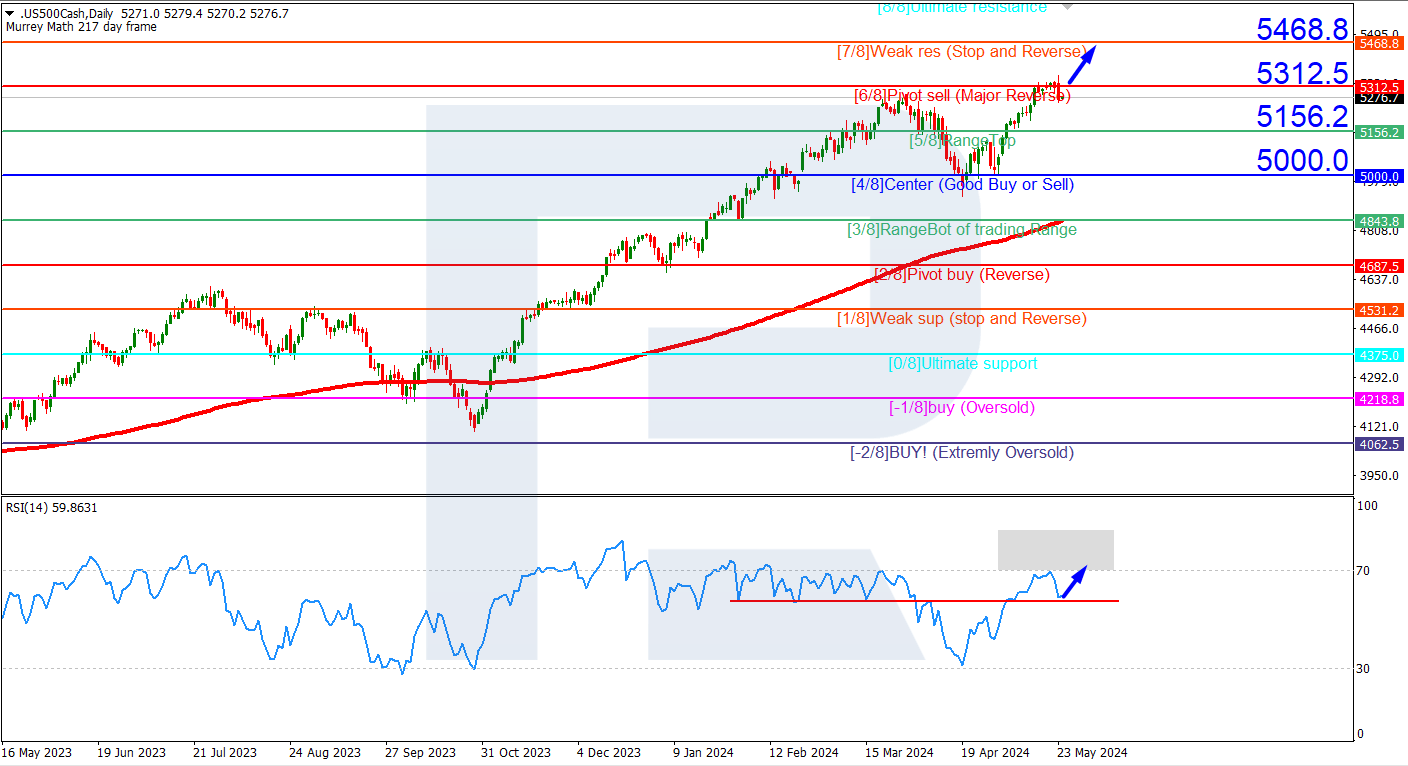1408x766 pixels.
Task: Click the orange 5468.8 price tag on axis
Action: coord(1379,43)
